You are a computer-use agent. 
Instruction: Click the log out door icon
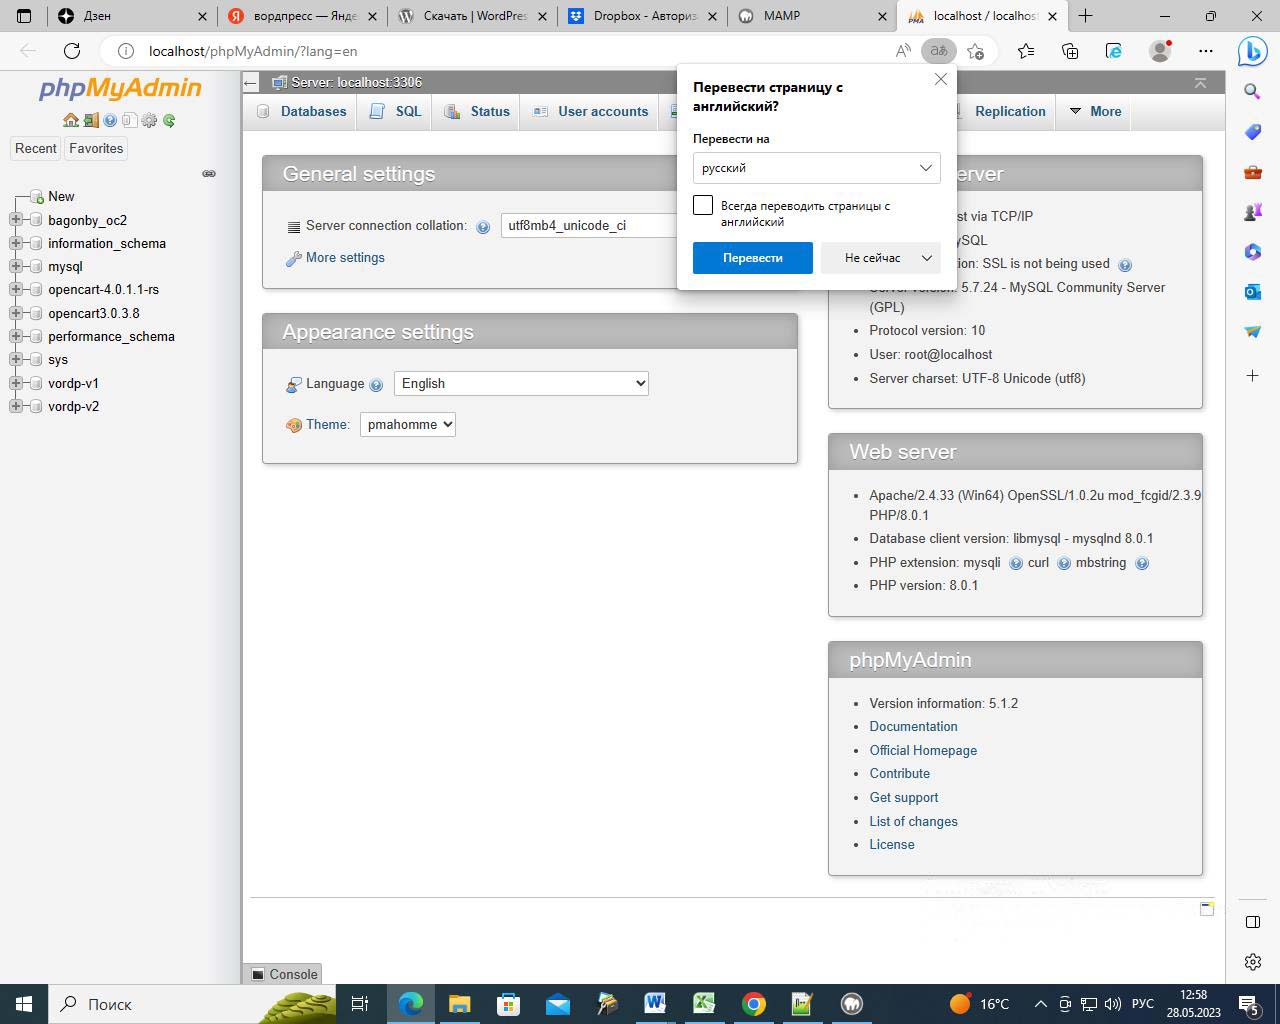(90, 120)
